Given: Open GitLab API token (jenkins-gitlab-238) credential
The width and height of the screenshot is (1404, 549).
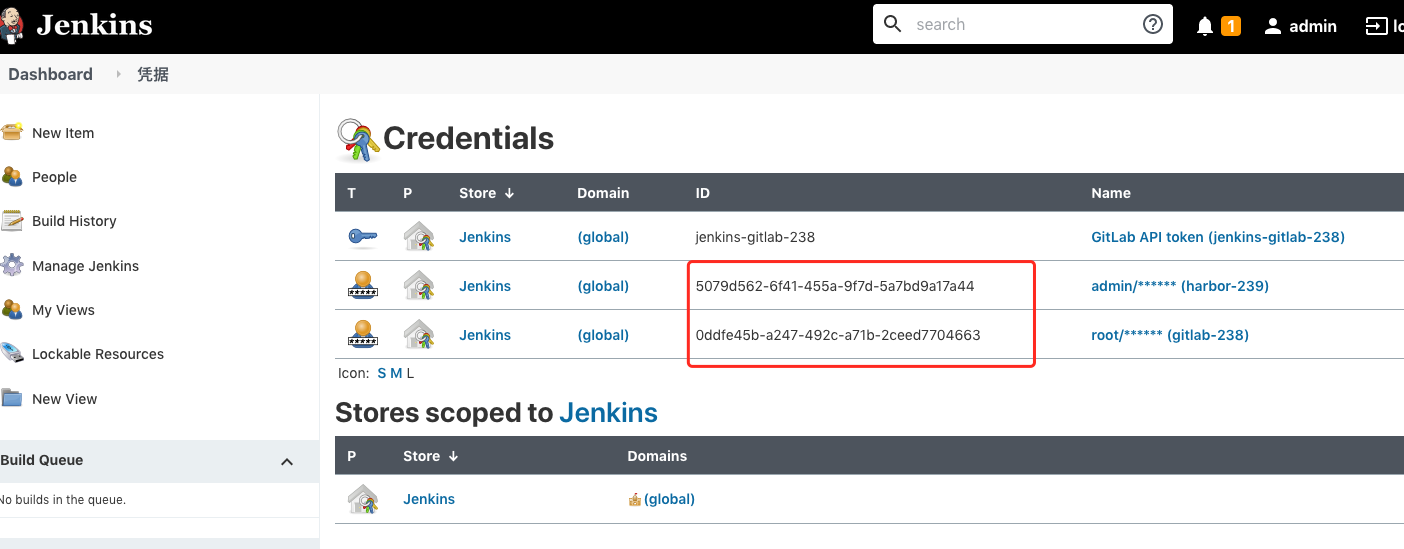Looking at the screenshot, I should pyautogui.click(x=1218, y=237).
